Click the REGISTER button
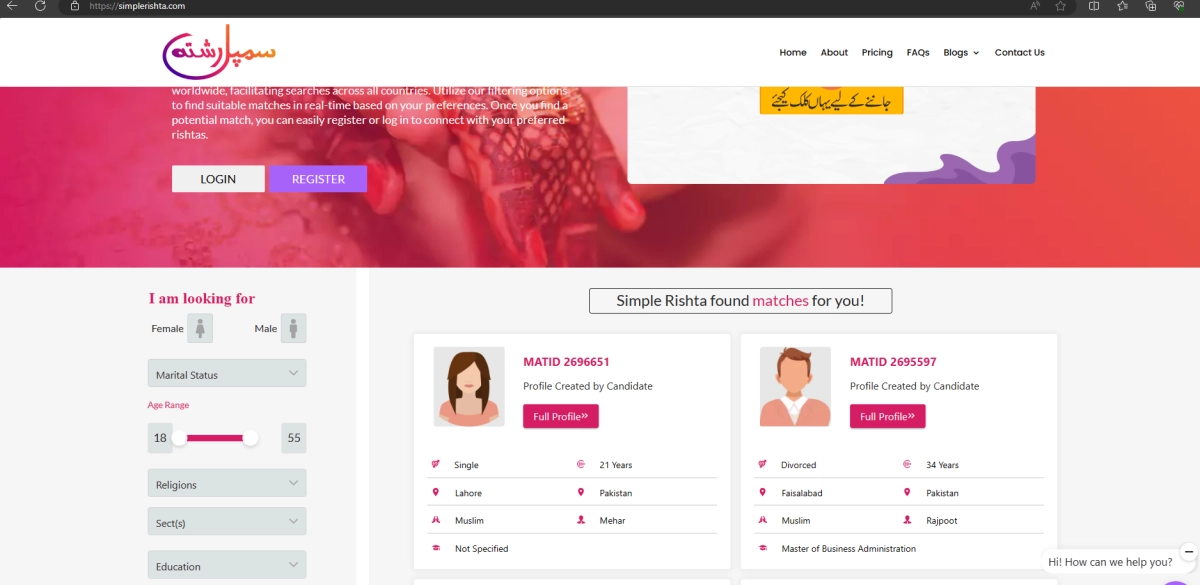This screenshot has height=585, width=1200. 318,179
